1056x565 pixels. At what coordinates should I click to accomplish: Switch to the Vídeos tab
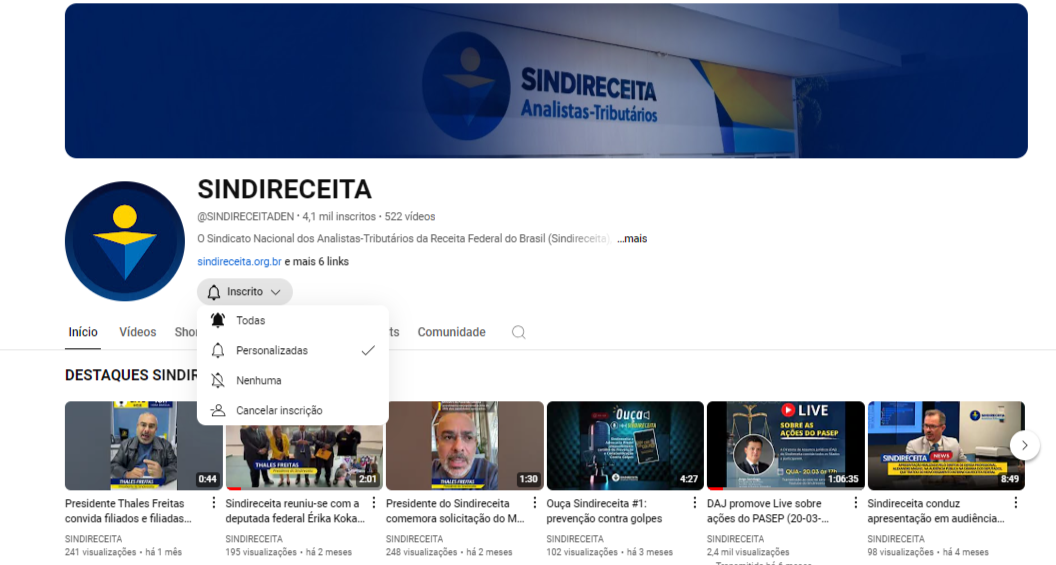(138, 332)
